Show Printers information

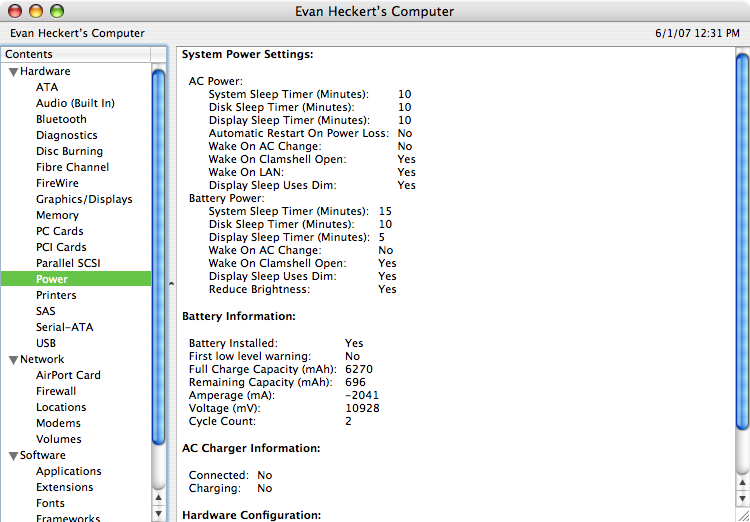click(x=56, y=295)
